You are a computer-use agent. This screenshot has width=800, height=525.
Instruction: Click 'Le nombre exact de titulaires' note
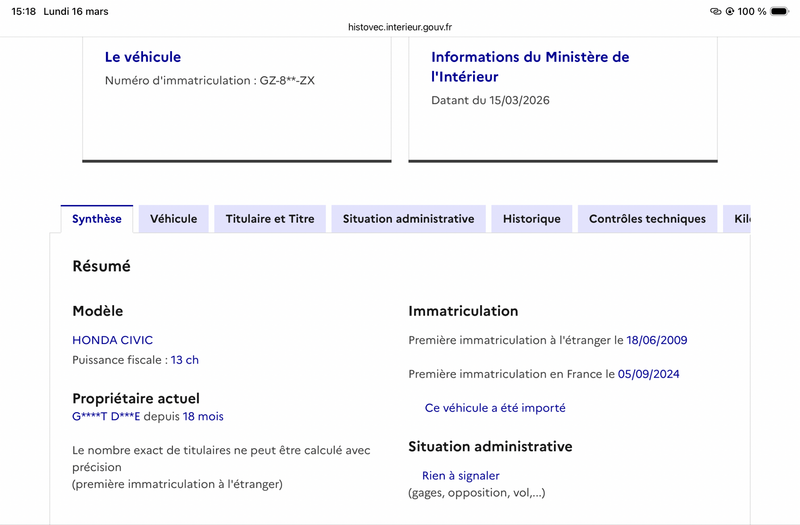coord(221,467)
